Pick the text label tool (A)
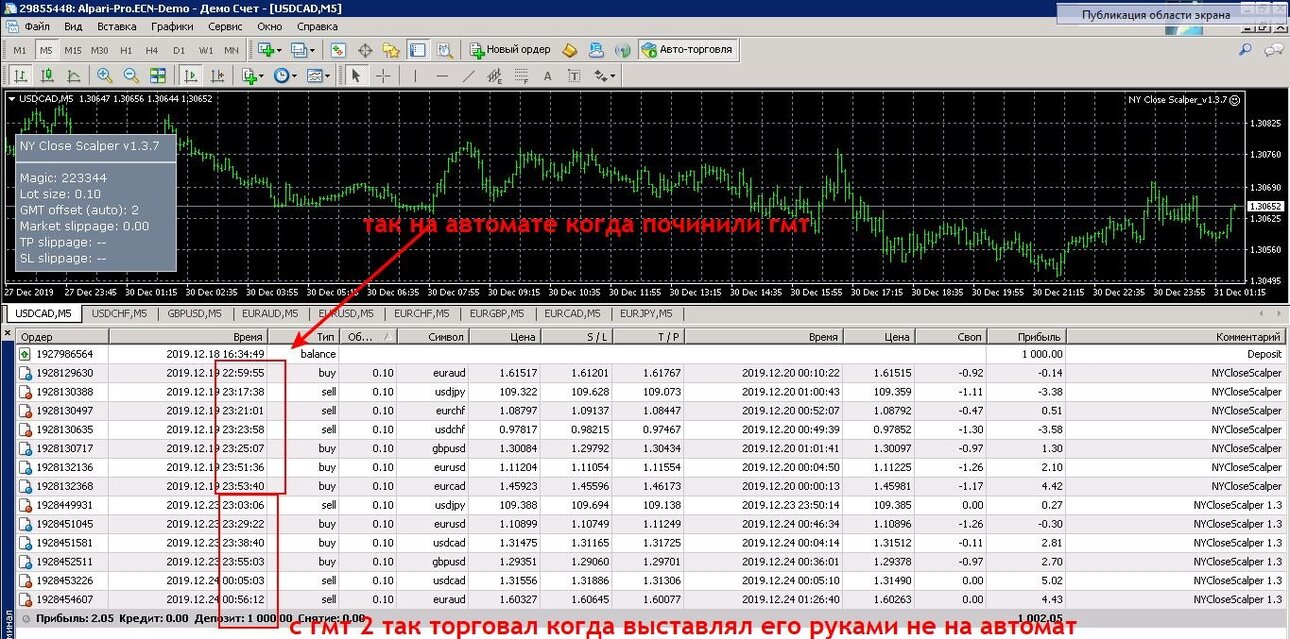The height and width of the screenshot is (639, 1290). pos(547,75)
